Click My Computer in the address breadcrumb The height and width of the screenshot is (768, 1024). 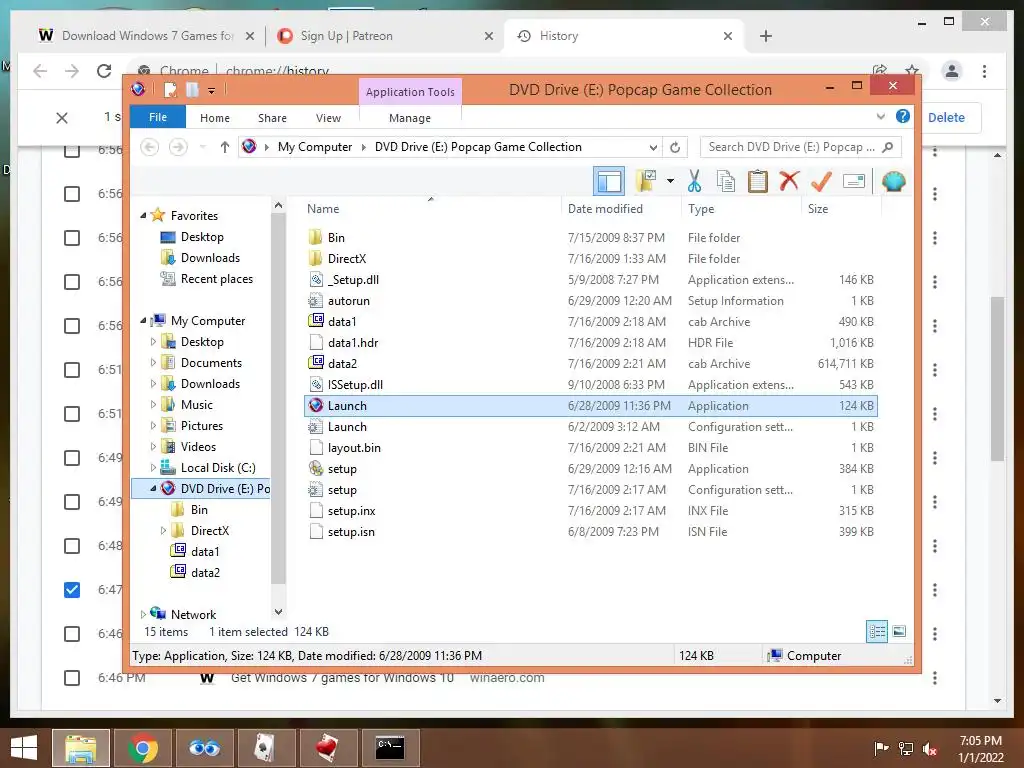(x=315, y=147)
